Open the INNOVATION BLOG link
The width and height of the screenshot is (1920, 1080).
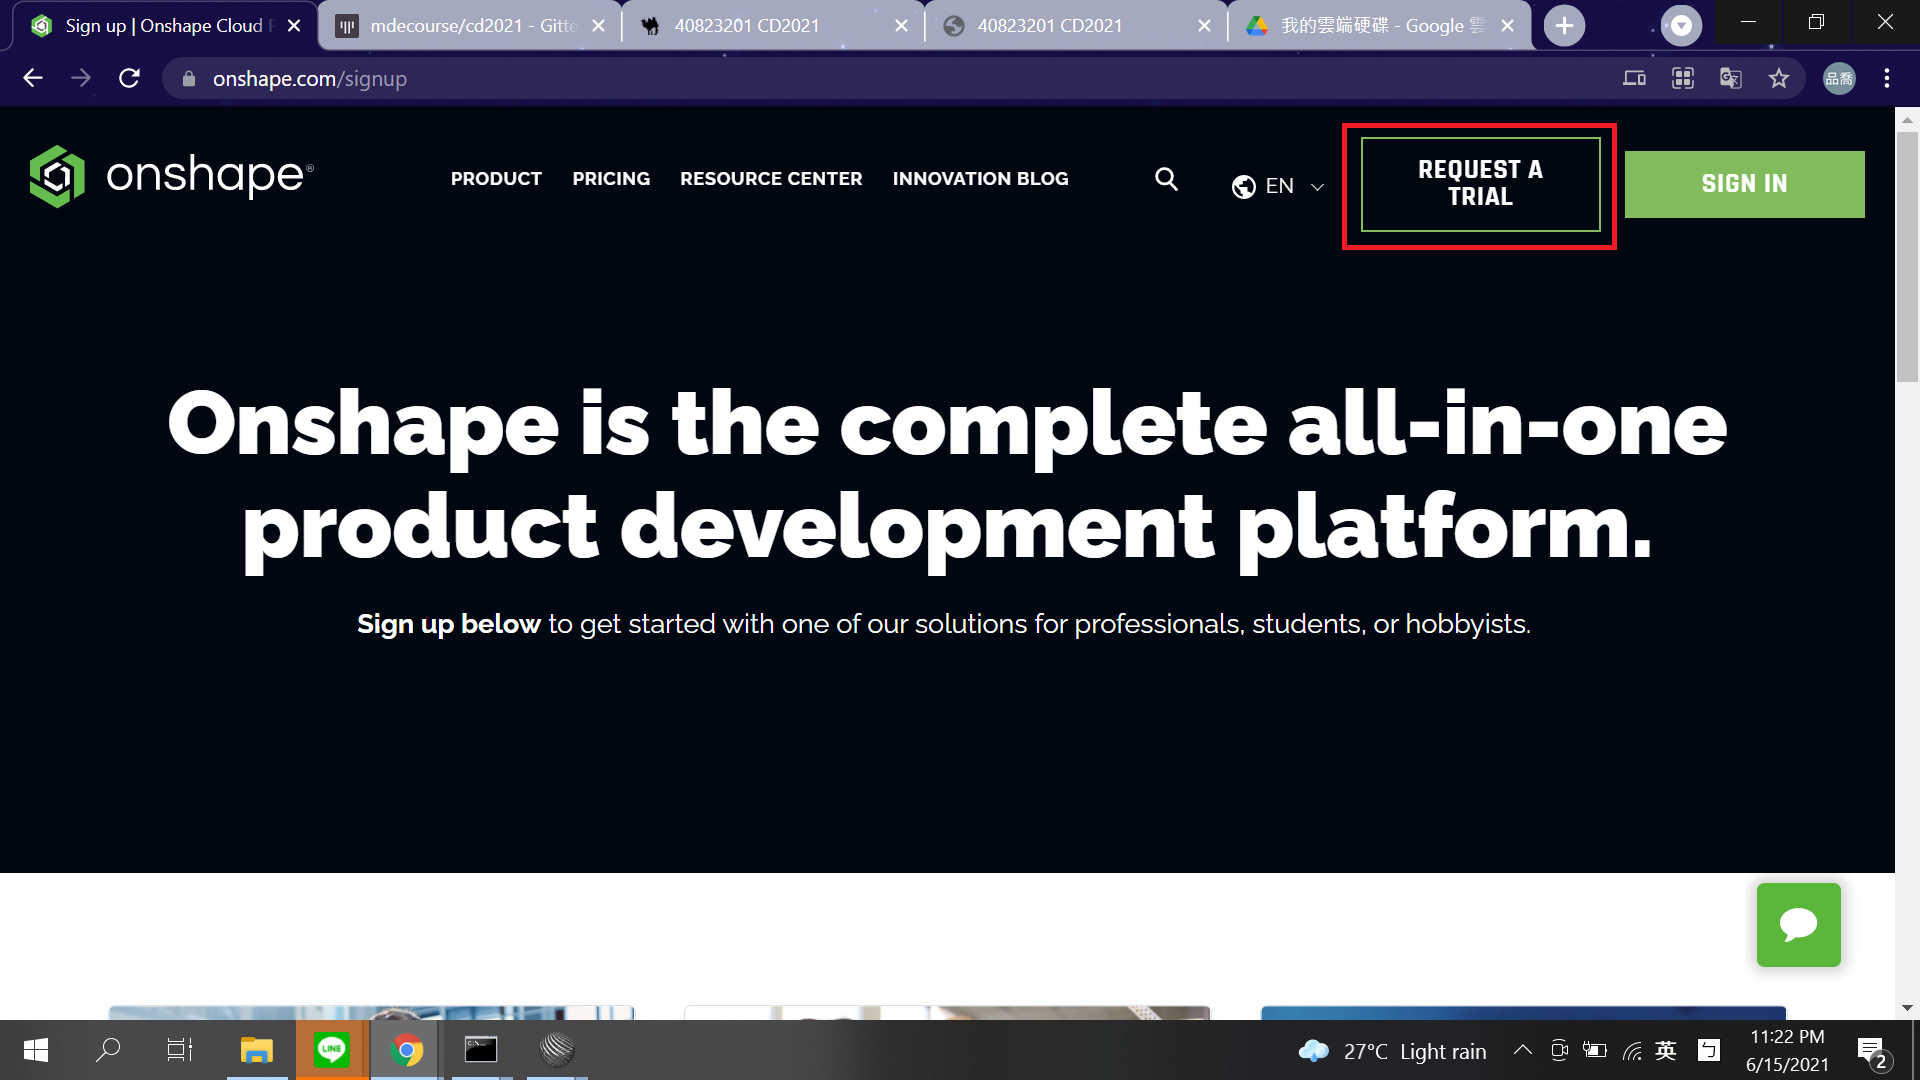click(x=980, y=179)
